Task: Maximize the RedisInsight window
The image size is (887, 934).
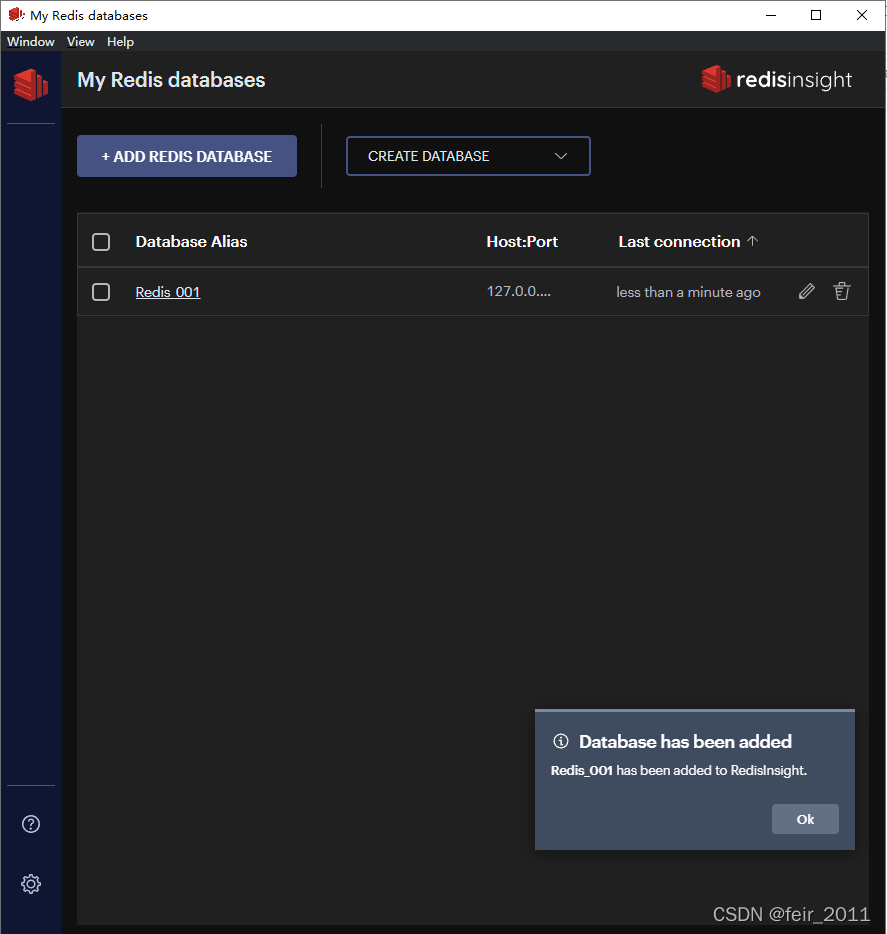Action: click(816, 15)
